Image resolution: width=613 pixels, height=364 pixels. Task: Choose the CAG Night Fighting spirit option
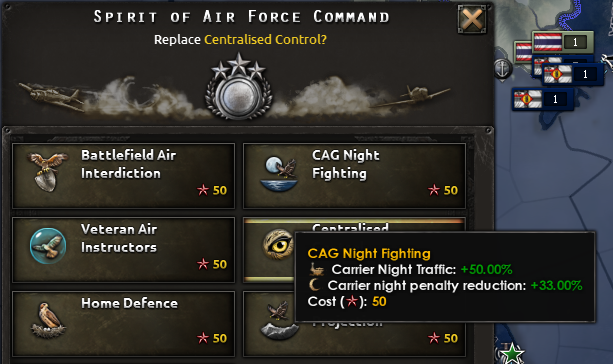coord(354,176)
